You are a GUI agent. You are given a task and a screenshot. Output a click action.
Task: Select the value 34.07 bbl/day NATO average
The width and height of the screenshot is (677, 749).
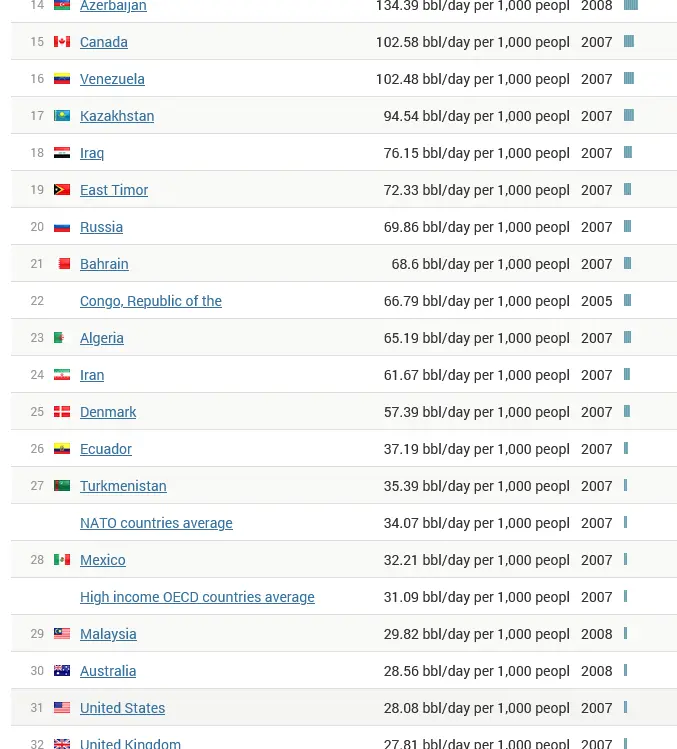pos(476,523)
